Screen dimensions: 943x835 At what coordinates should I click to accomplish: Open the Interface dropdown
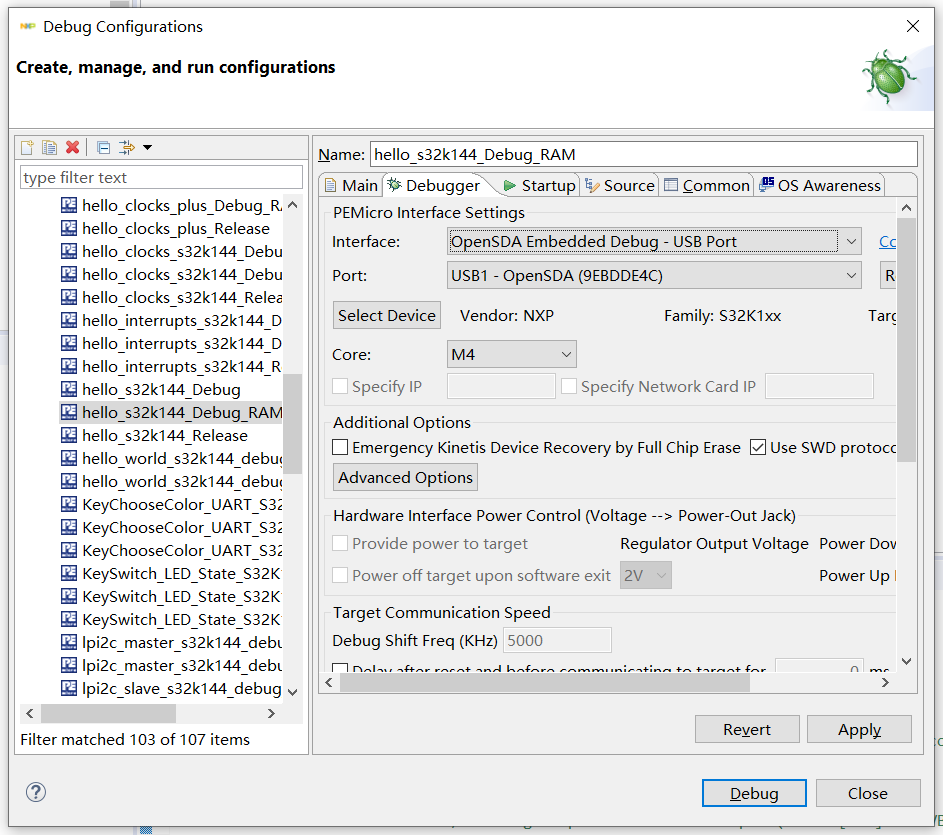click(654, 241)
